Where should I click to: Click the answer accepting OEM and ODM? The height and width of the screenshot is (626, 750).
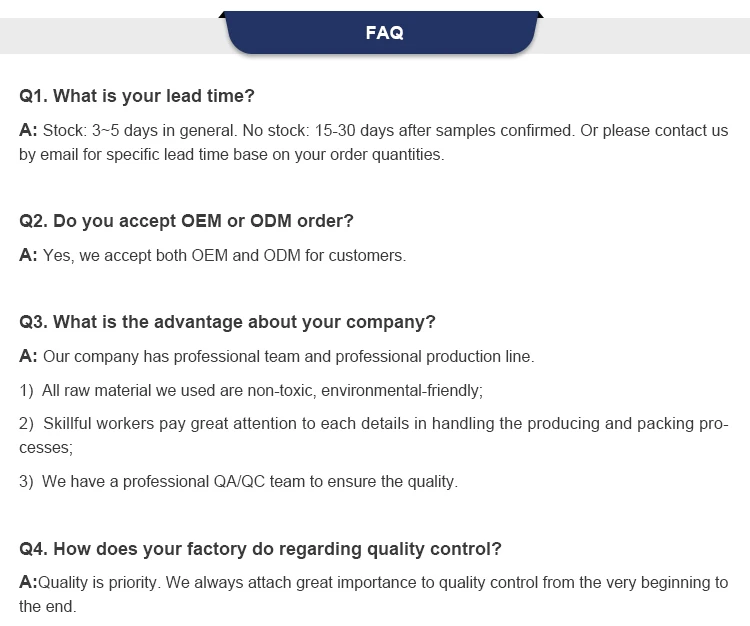(x=212, y=255)
